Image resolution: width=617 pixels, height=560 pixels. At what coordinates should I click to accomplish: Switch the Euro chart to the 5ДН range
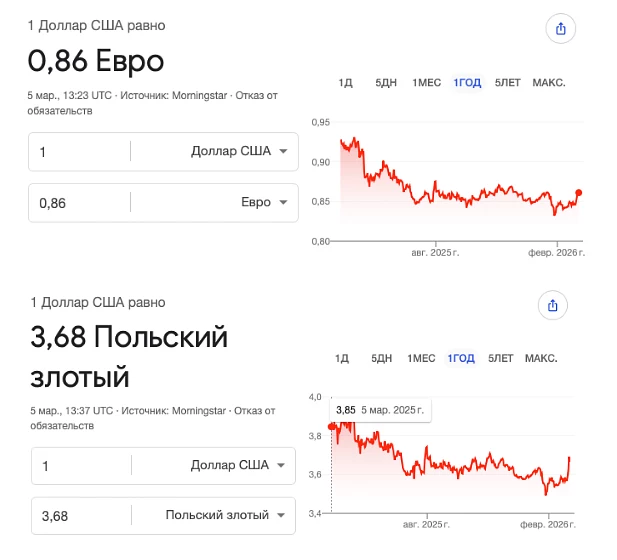coord(385,82)
